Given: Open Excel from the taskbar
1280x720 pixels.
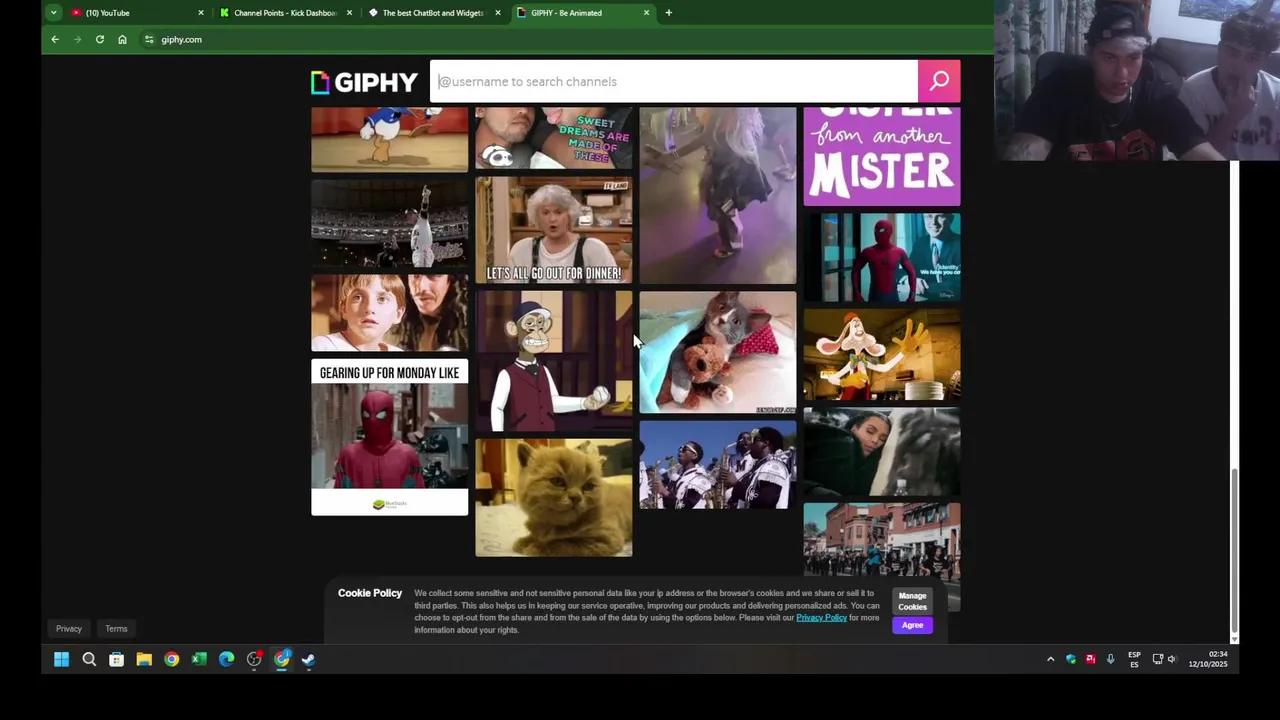Looking at the screenshot, I should point(199,659).
